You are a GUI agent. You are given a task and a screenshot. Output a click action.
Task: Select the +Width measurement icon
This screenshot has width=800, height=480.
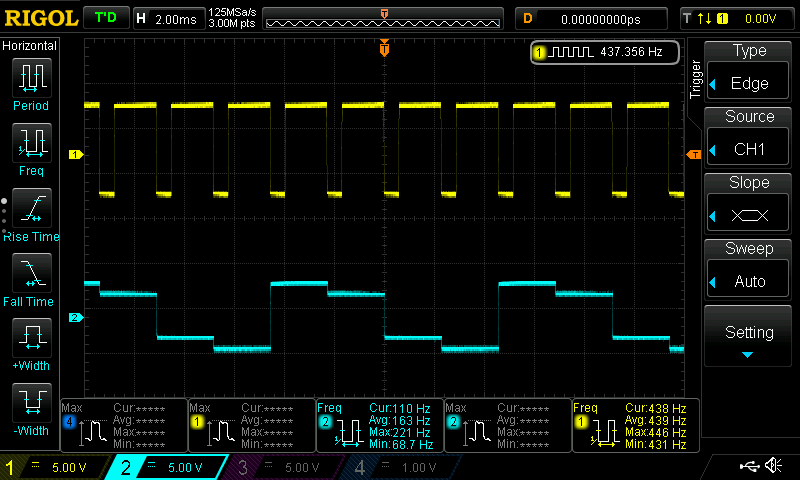[30, 343]
